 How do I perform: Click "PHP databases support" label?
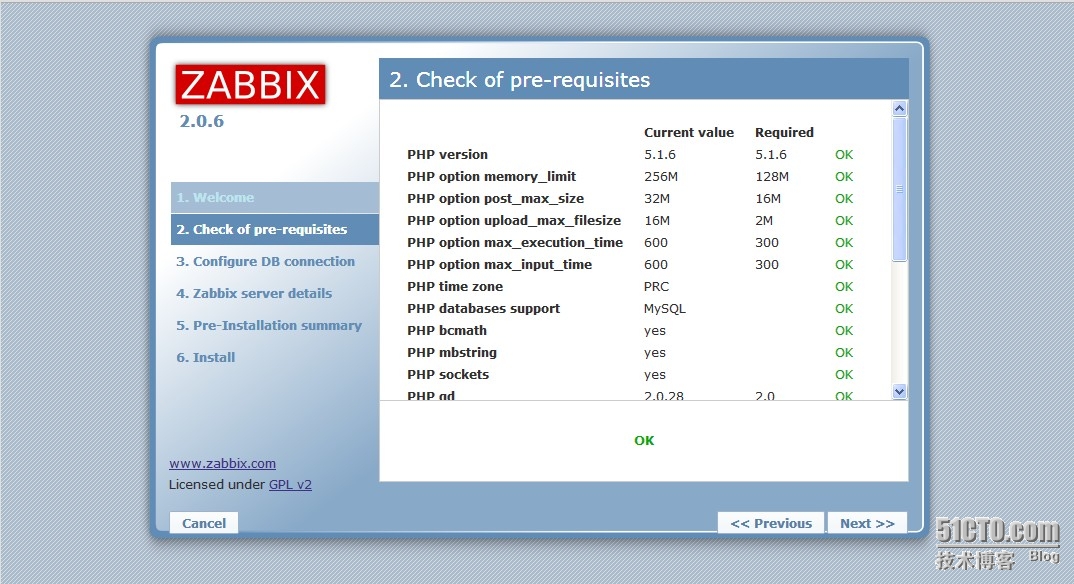[483, 309]
